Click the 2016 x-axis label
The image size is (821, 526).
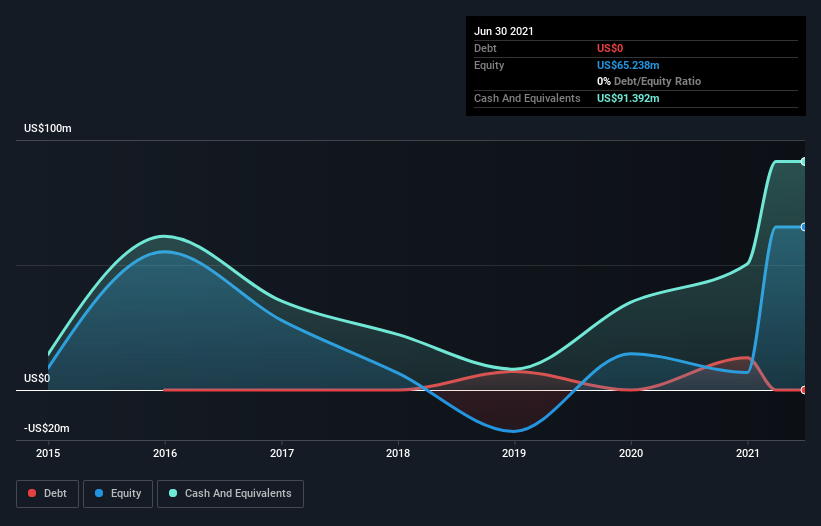(165, 453)
